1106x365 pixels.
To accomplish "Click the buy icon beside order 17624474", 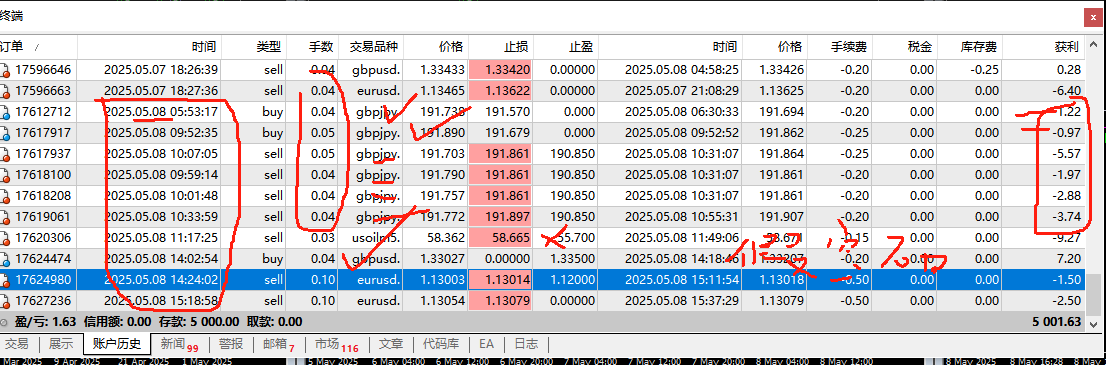I will coord(5,259).
